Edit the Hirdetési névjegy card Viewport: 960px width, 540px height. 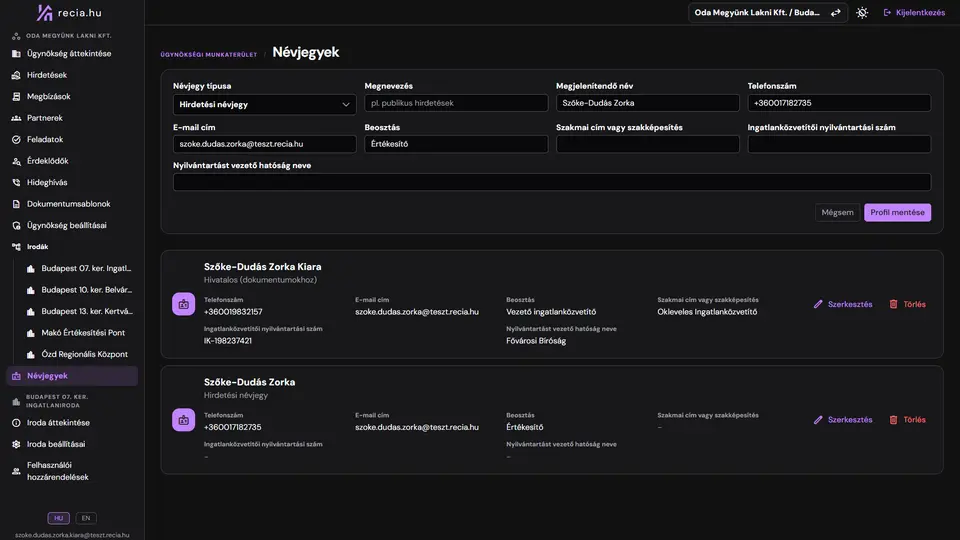click(843, 420)
